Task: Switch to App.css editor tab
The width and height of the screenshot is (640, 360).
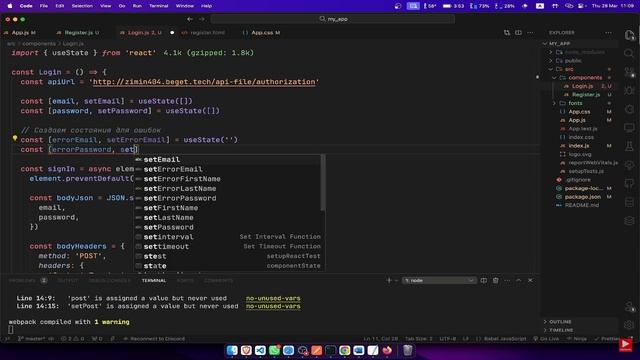Action: click(262, 33)
